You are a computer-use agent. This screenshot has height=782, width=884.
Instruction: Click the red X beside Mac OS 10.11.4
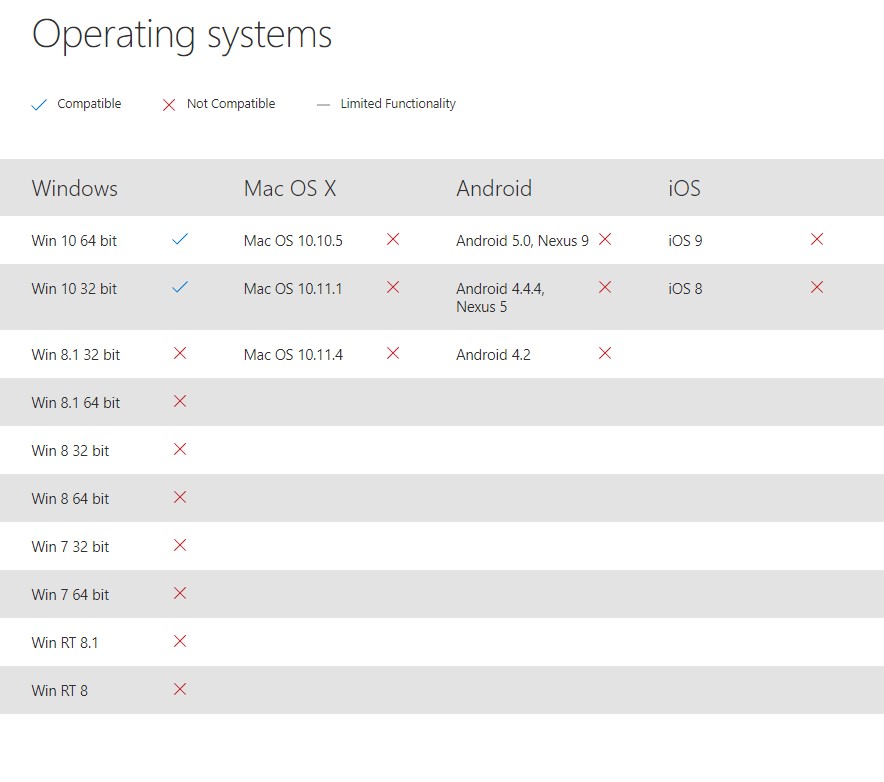pyautogui.click(x=393, y=353)
